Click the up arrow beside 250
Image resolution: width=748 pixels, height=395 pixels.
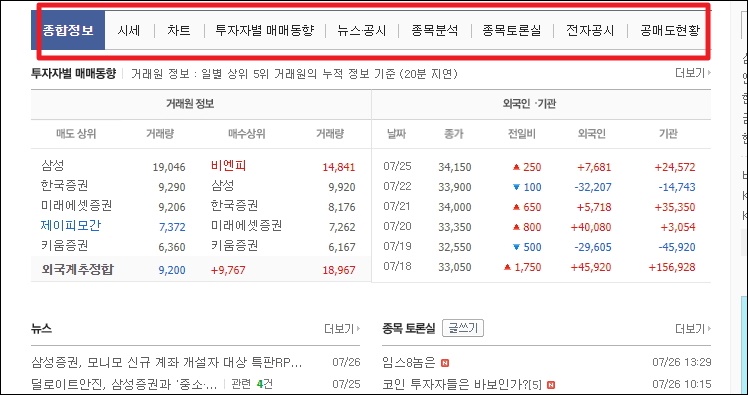(516, 167)
